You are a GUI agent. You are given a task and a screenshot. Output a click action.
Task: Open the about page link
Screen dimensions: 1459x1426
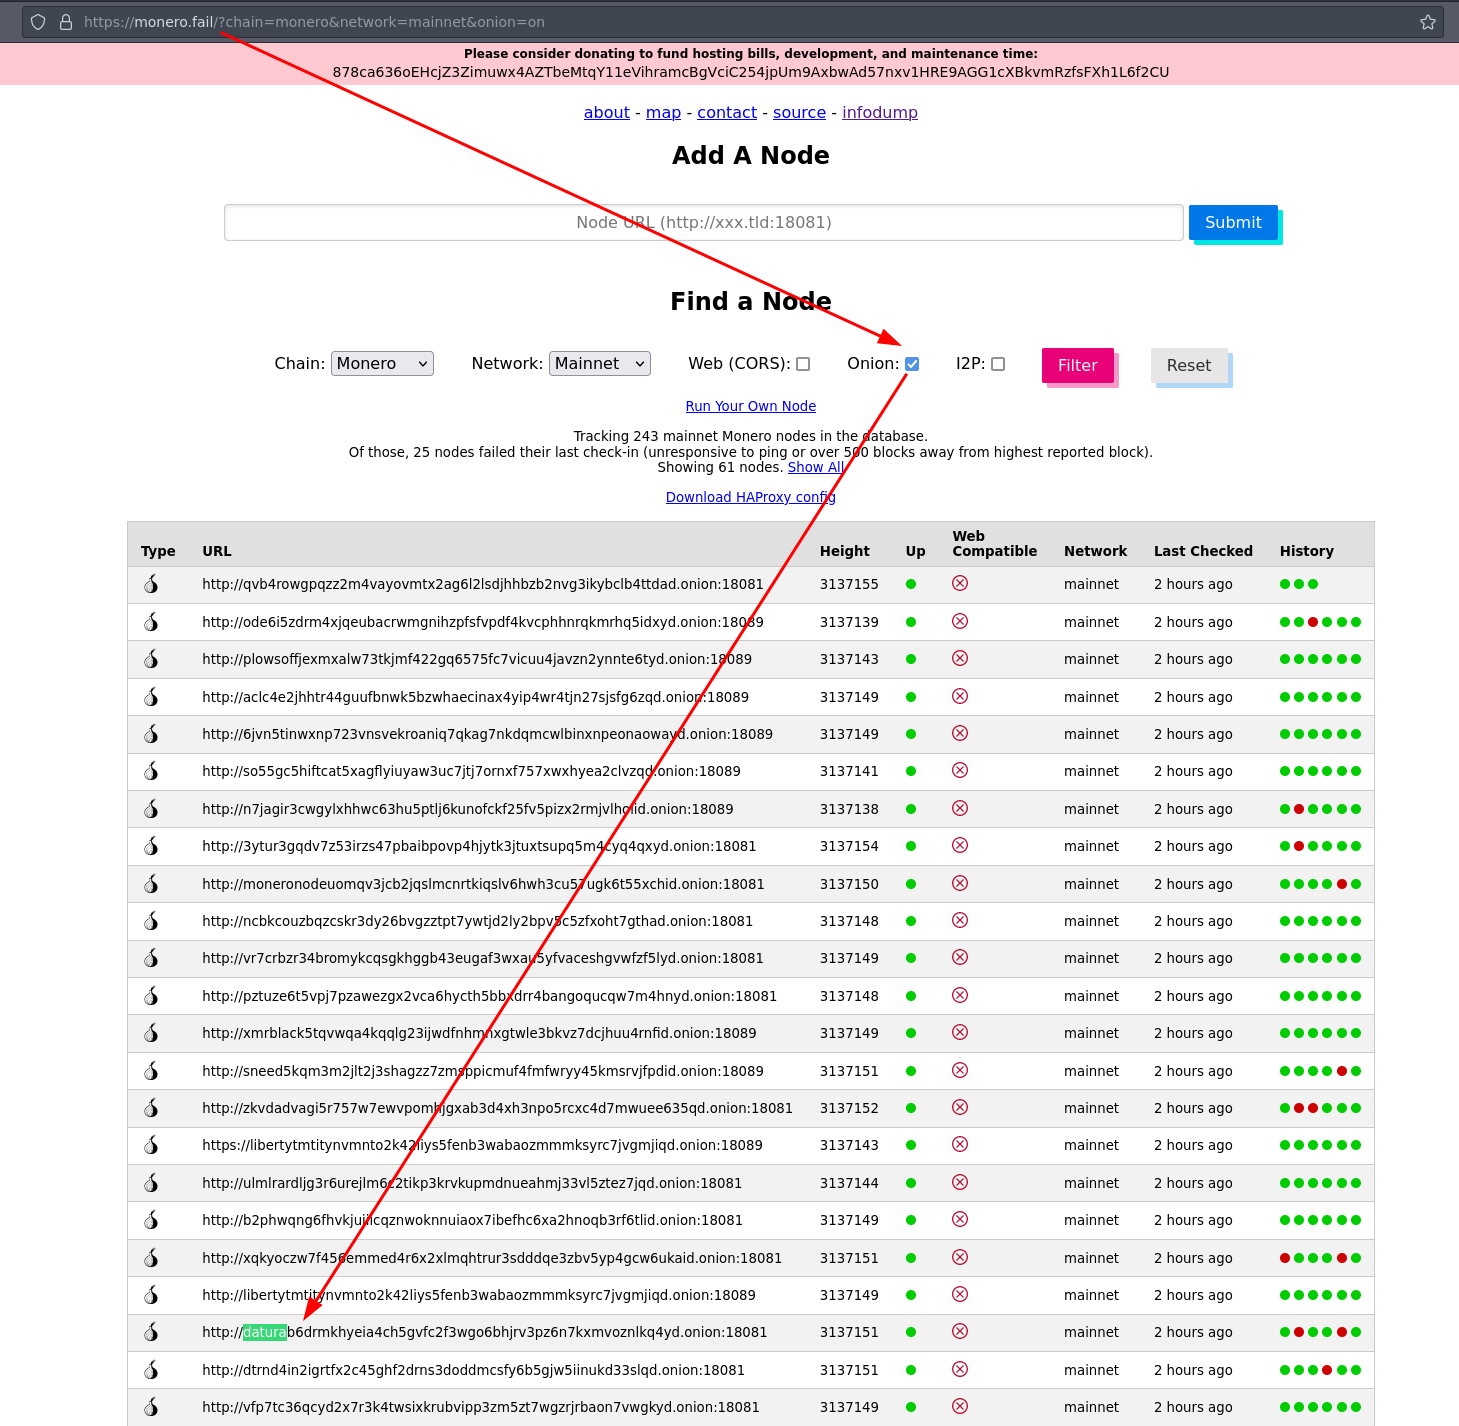pos(607,113)
